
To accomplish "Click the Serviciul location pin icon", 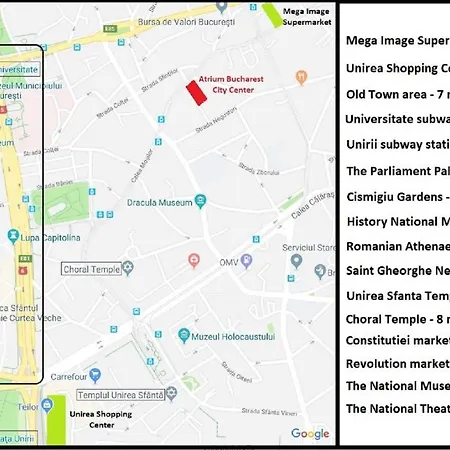I will tap(296, 261).
